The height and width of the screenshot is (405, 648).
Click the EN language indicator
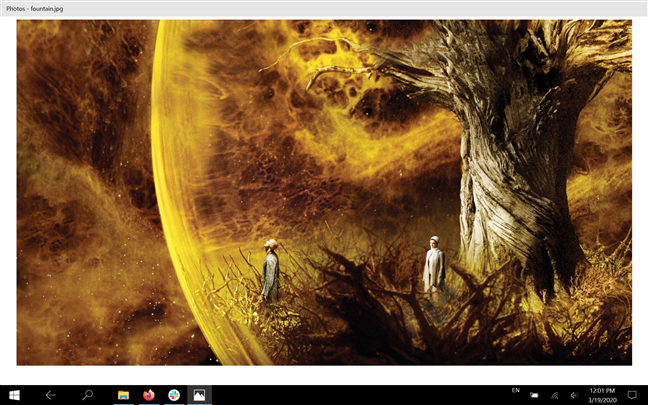click(515, 391)
